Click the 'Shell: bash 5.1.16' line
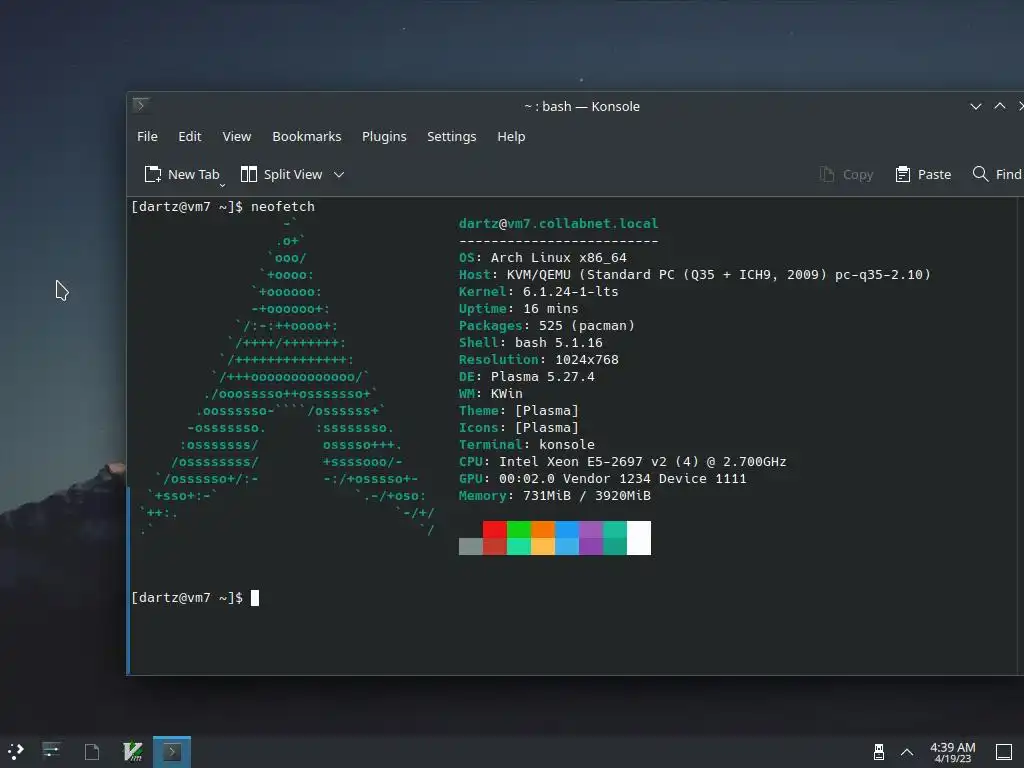The height and width of the screenshot is (768, 1024). 531,342
